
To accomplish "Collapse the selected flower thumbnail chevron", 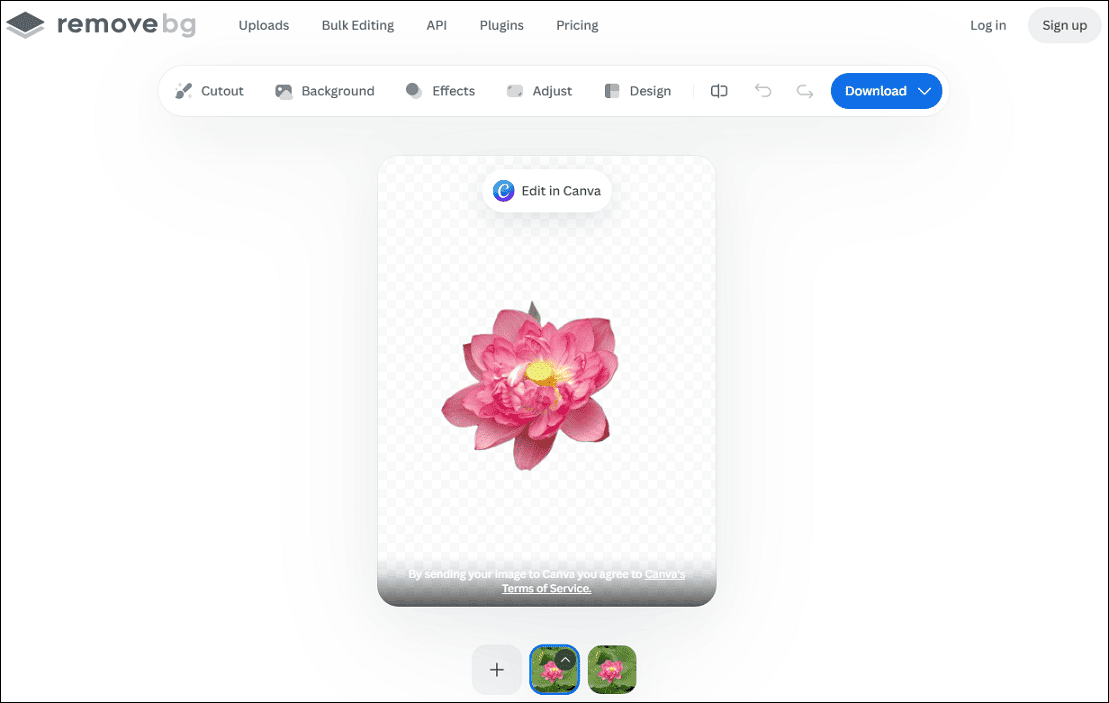I will click(x=566, y=660).
